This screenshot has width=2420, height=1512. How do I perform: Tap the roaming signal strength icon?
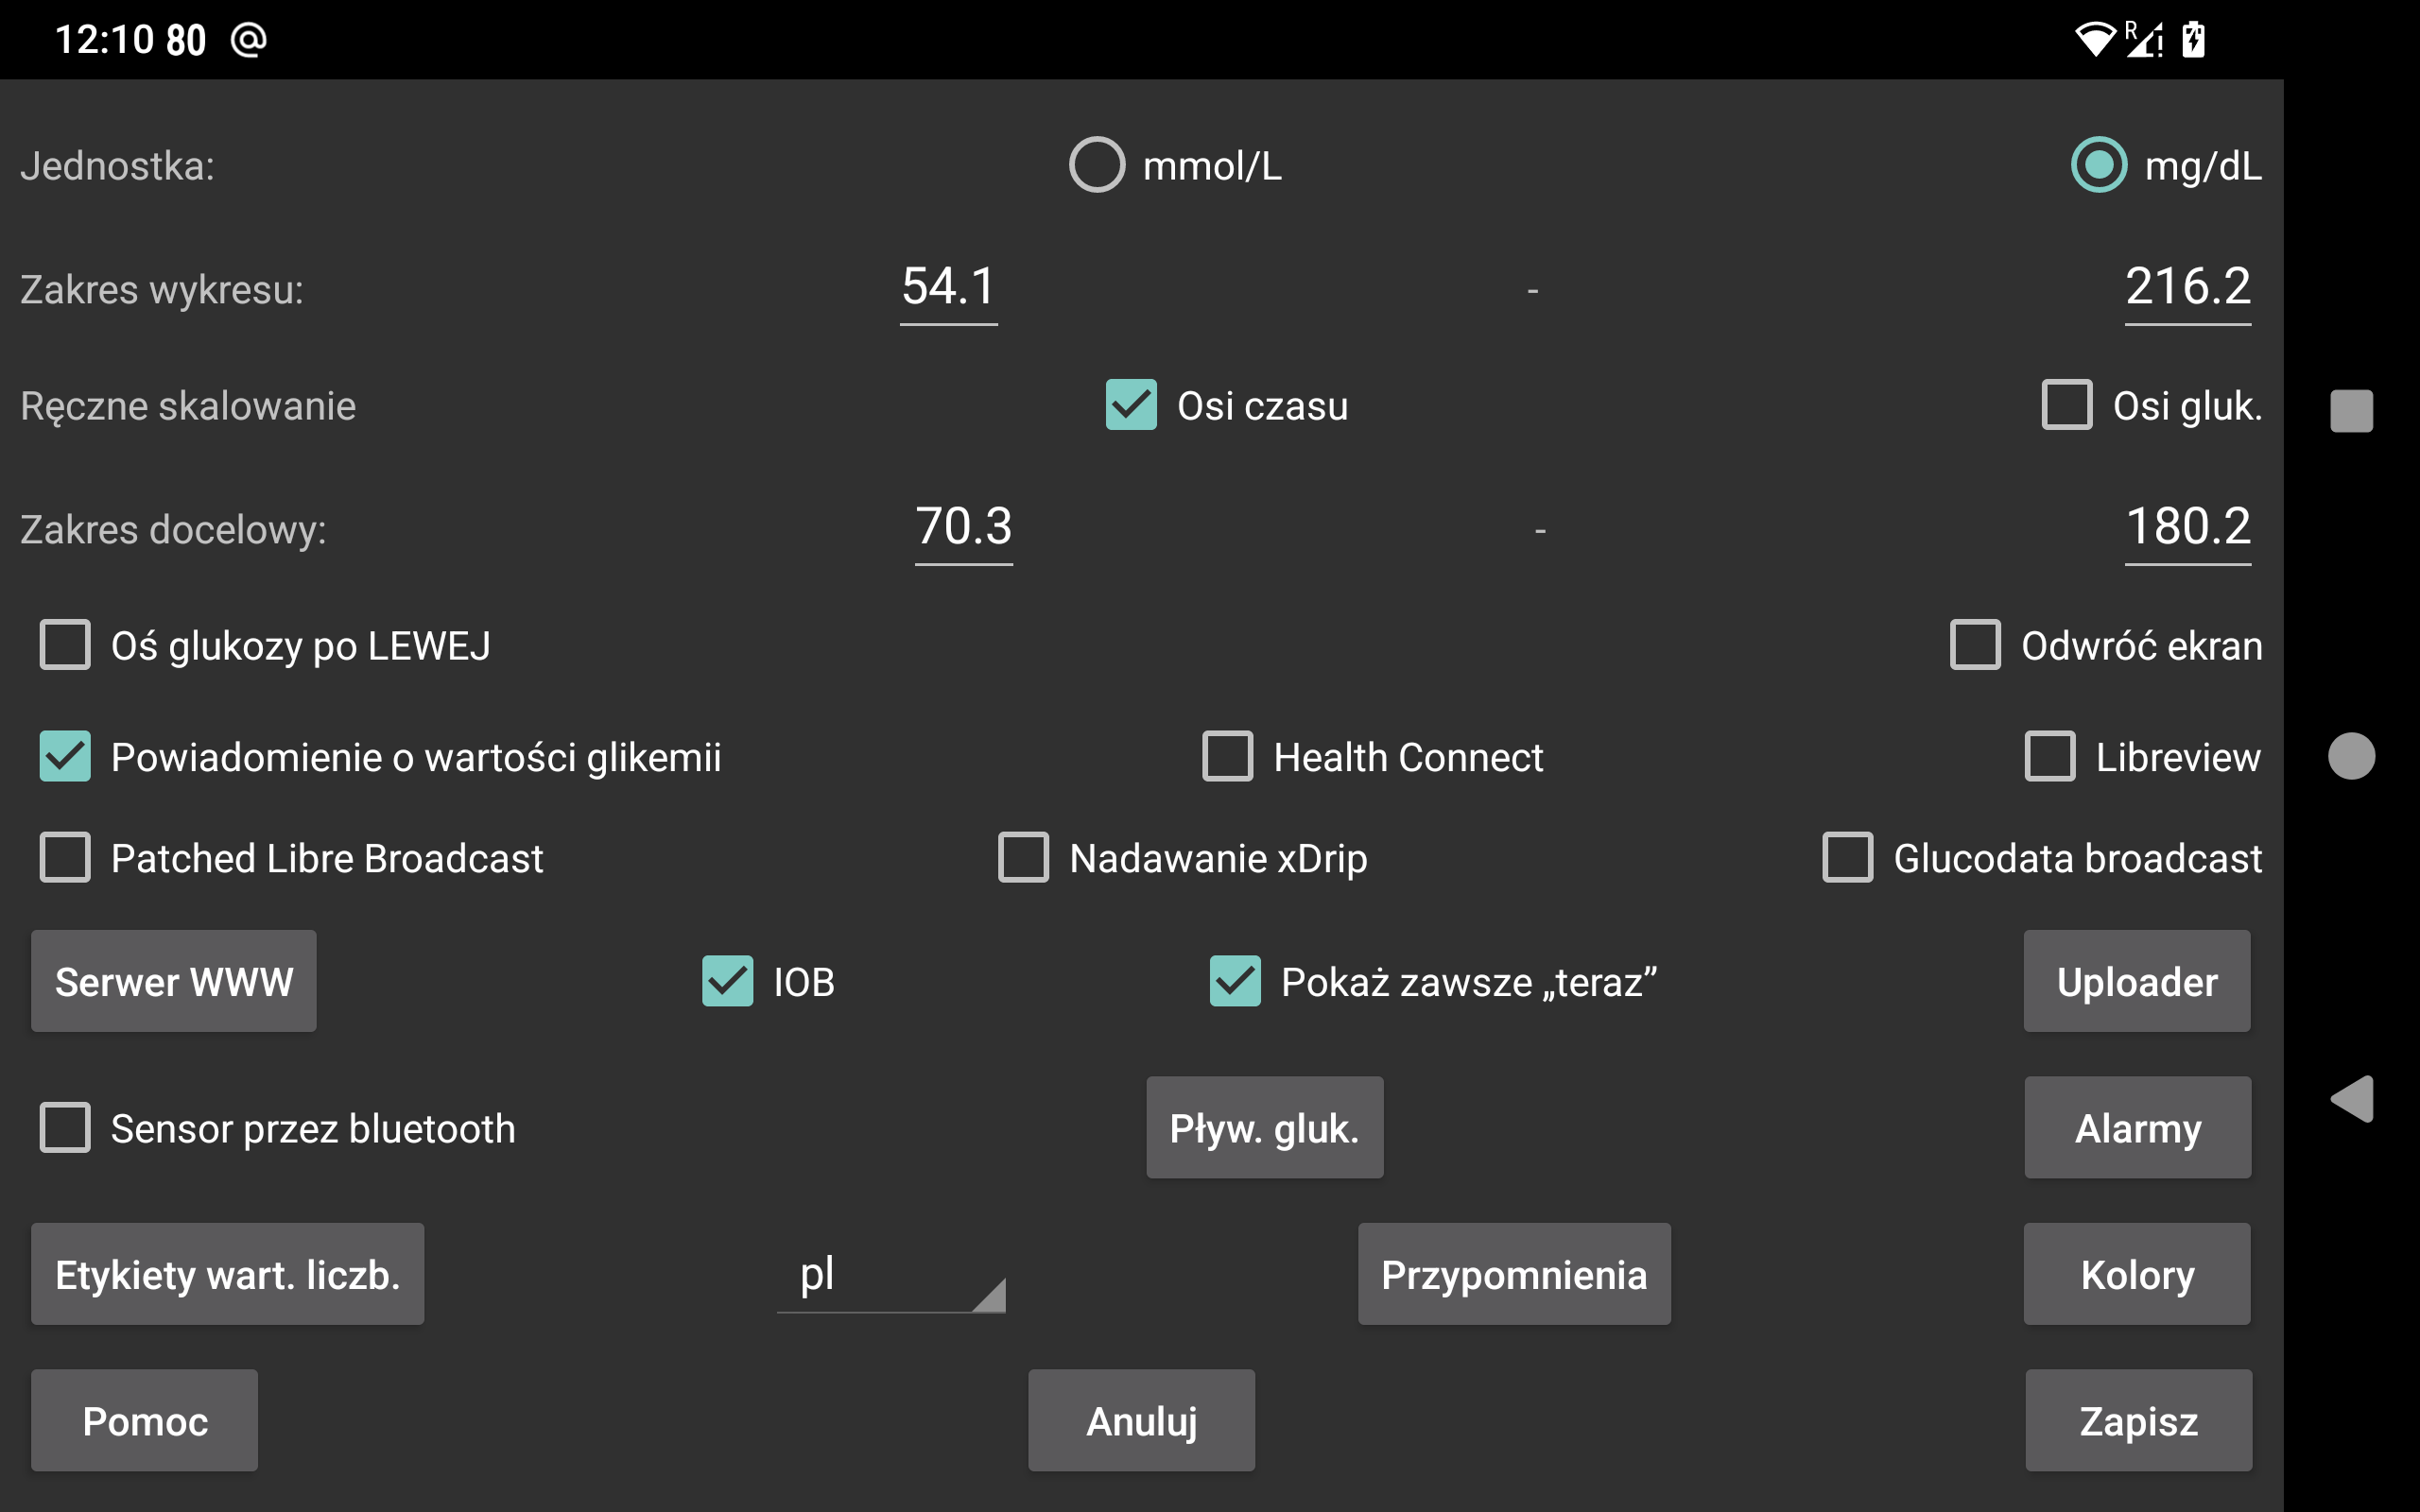[x=2143, y=40]
